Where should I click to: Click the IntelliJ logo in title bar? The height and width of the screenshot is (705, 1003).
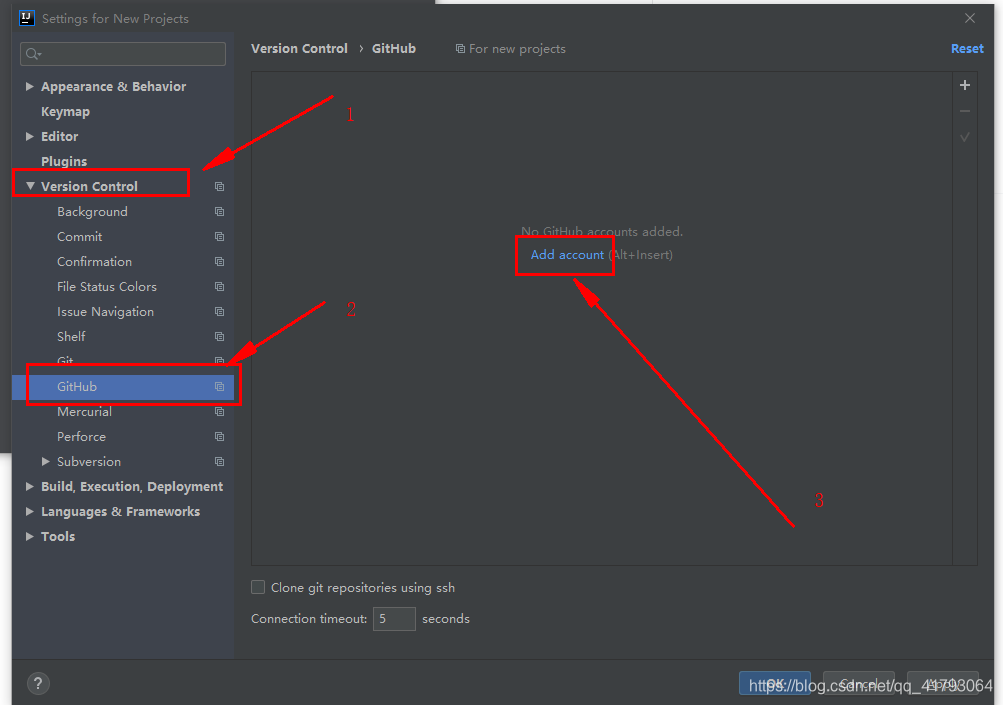click(27, 18)
